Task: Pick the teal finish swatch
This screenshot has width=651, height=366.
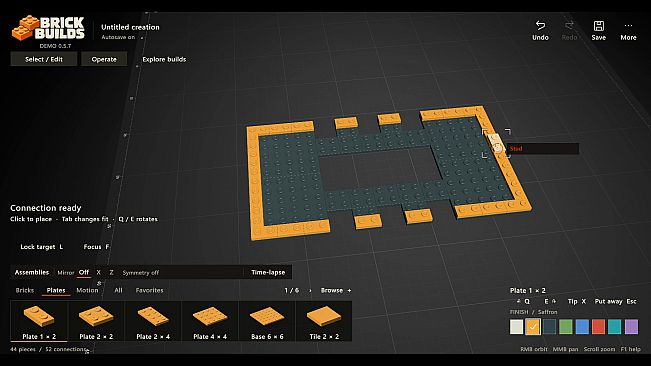Action: pos(615,327)
